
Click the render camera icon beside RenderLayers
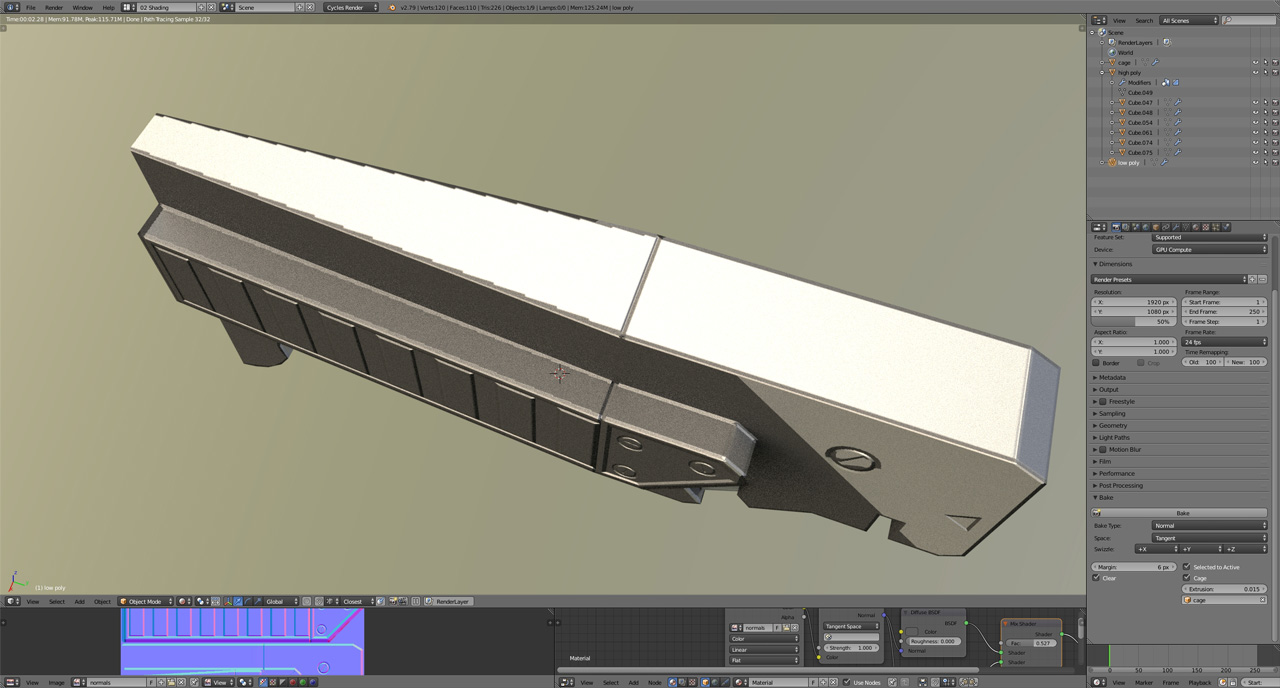pyautogui.click(x=1167, y=43)
